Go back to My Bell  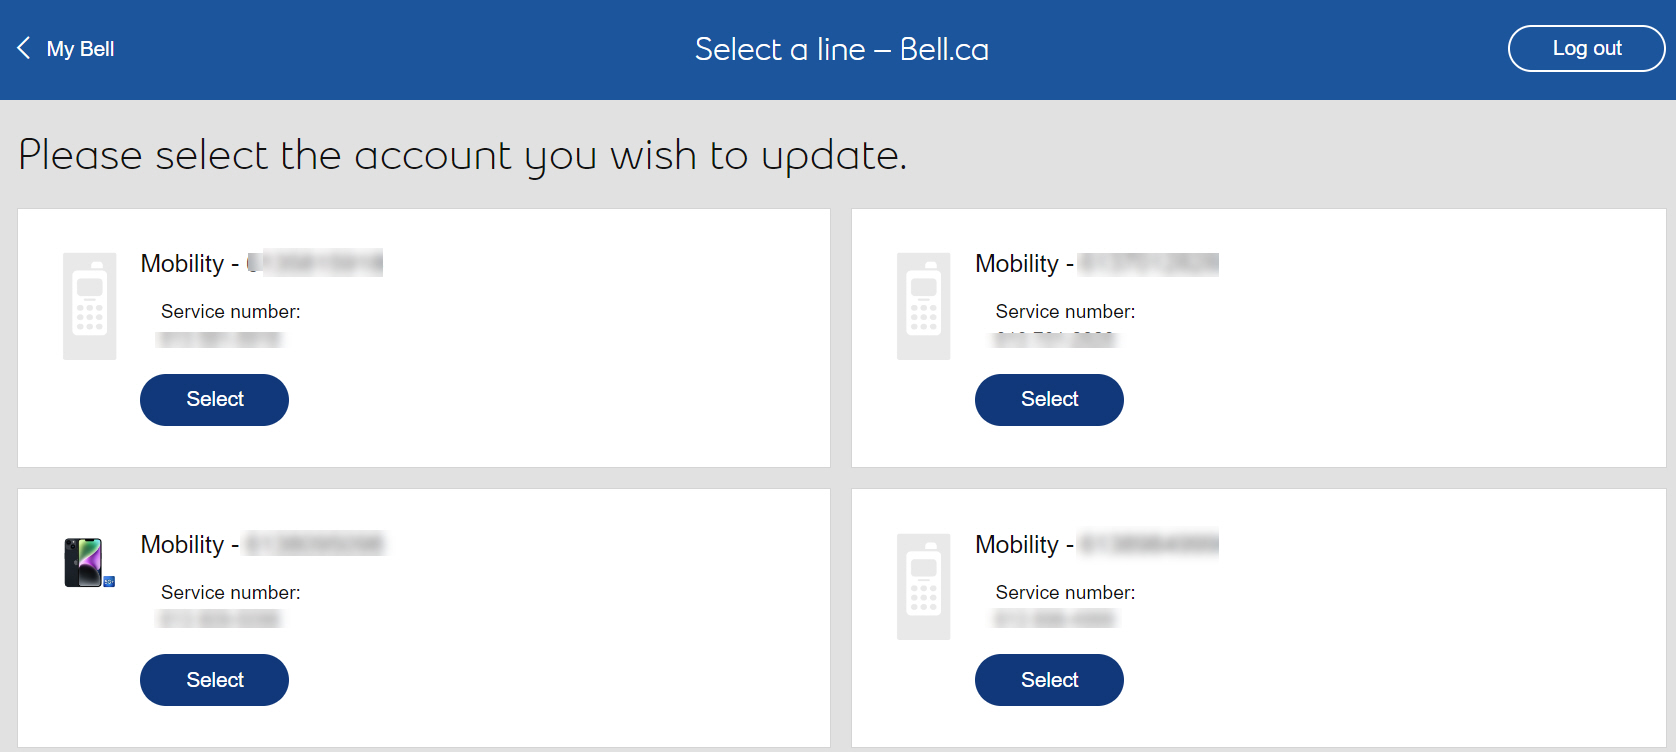[x=80, y=49]
